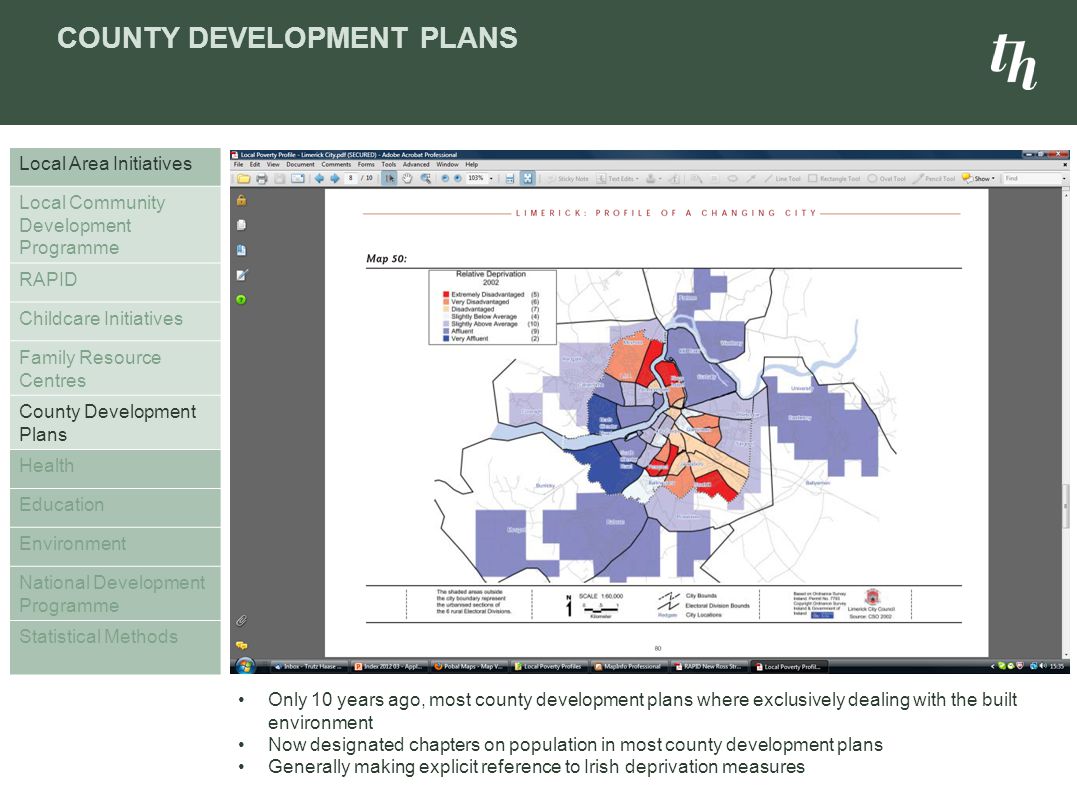This screenshot has height=793, width=1077.
Task: Select Family Resource Centres sidebar item
Action: [115, 368]
